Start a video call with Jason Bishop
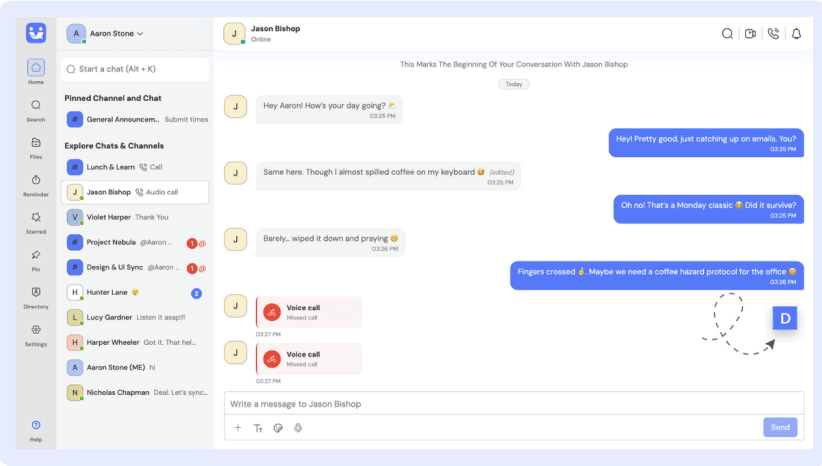The width and height of the screenshot is (822, 466). click(x=750, y=34)
